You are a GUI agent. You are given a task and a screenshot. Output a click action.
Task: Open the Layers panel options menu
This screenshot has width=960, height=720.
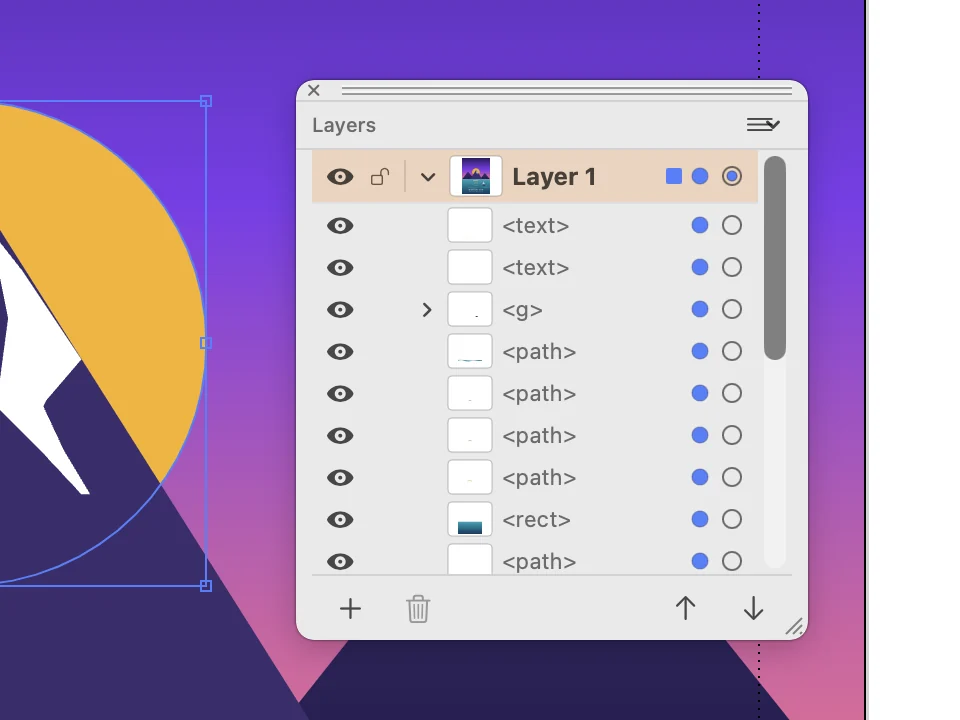(x=763, y=125)
